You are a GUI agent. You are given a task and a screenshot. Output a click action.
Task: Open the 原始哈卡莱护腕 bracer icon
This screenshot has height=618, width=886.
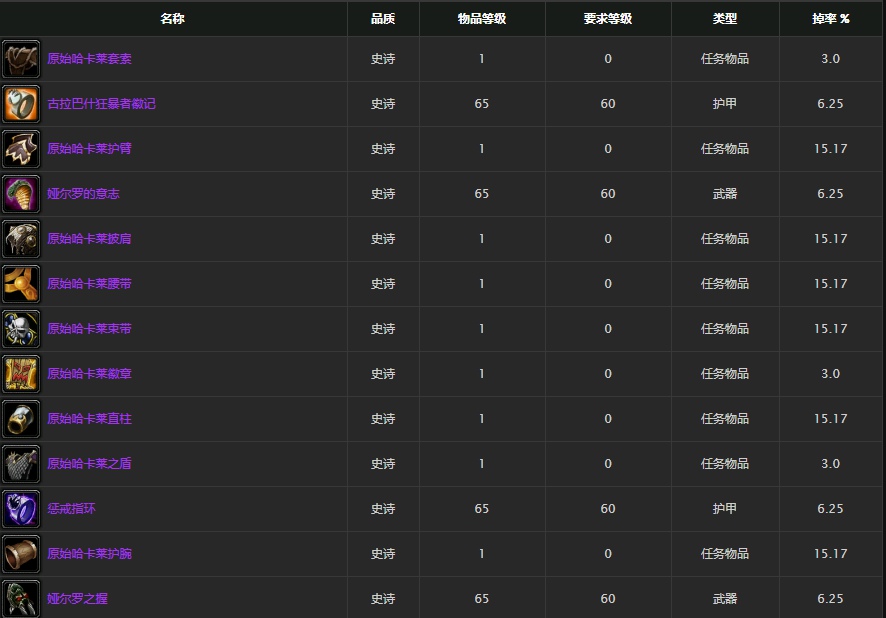pyautogui.click(x=21, y=554)
